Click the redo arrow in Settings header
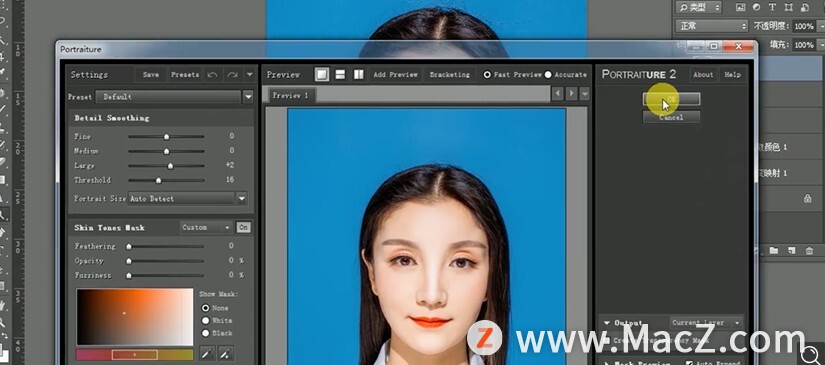The image size is (825, 365). (232, 75)
